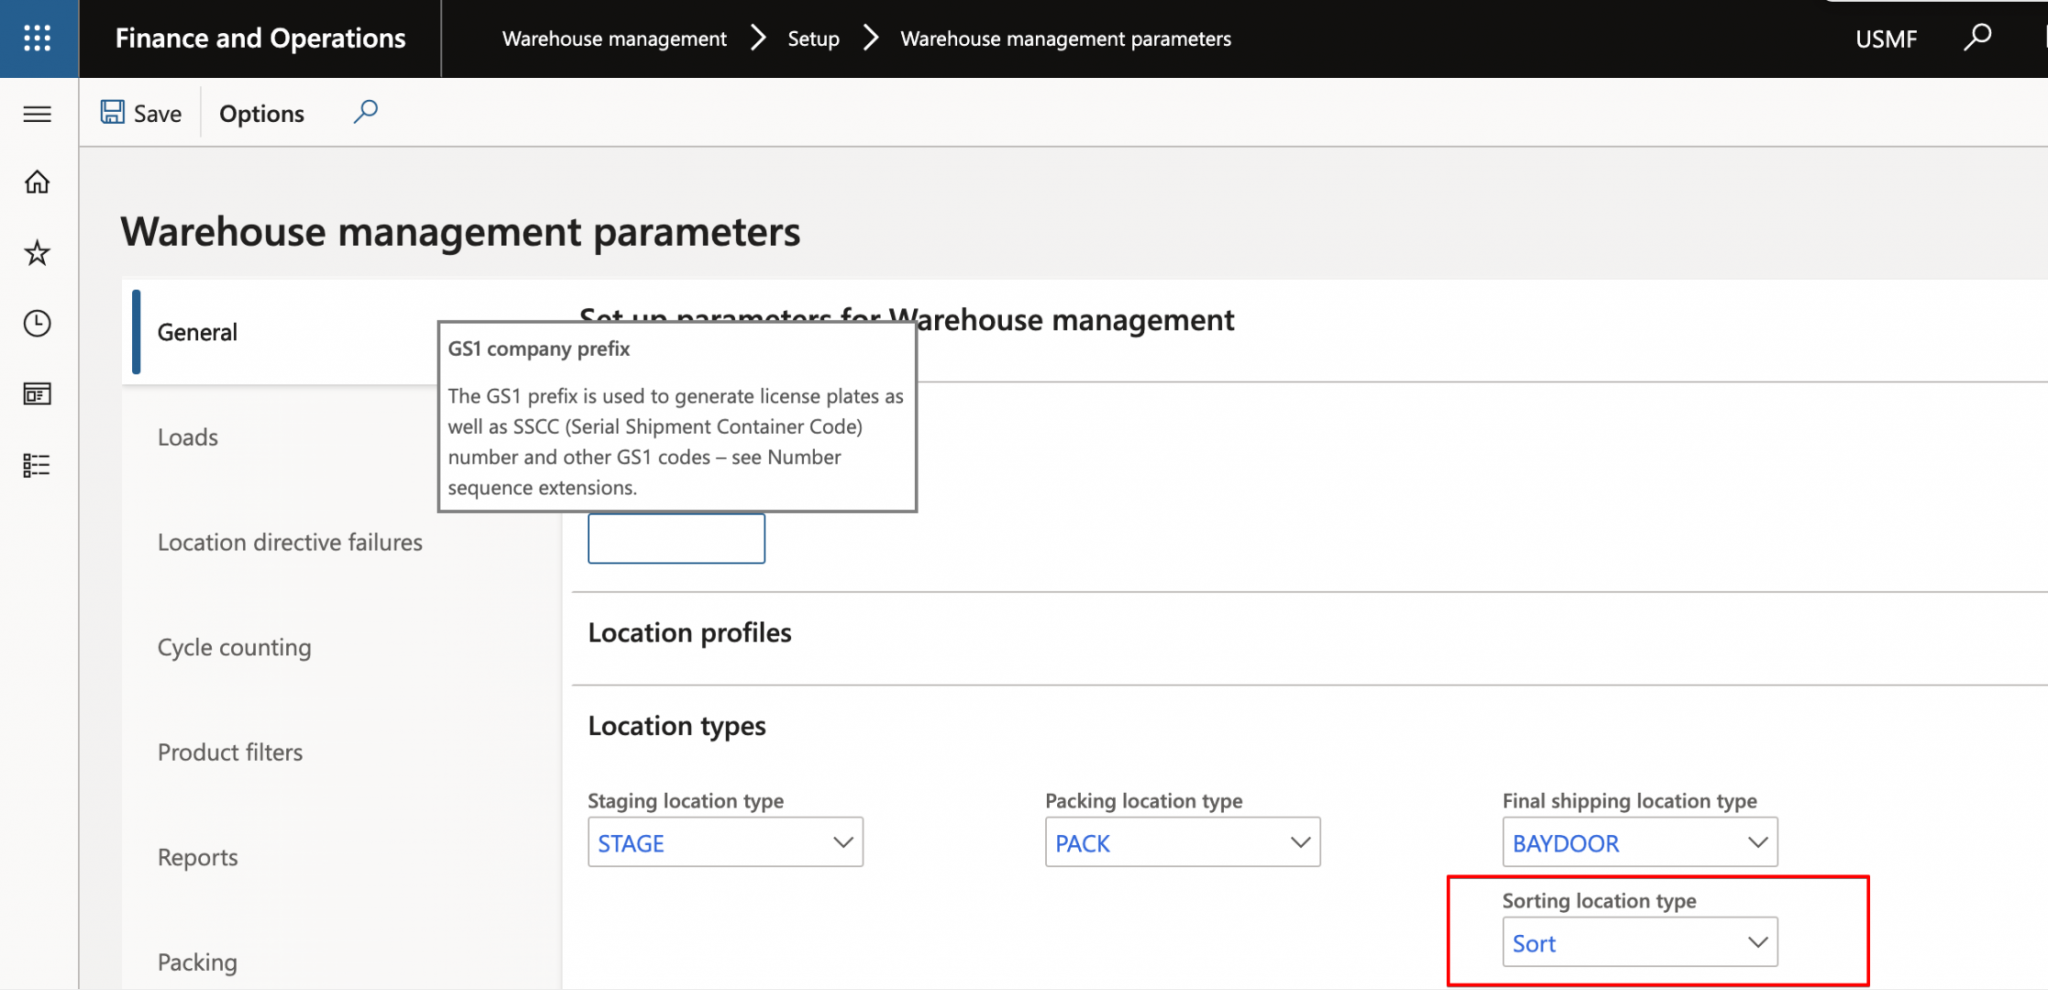Click inside the GS1 company prefix field
The image size is (2048, 990).
[676, 538]
